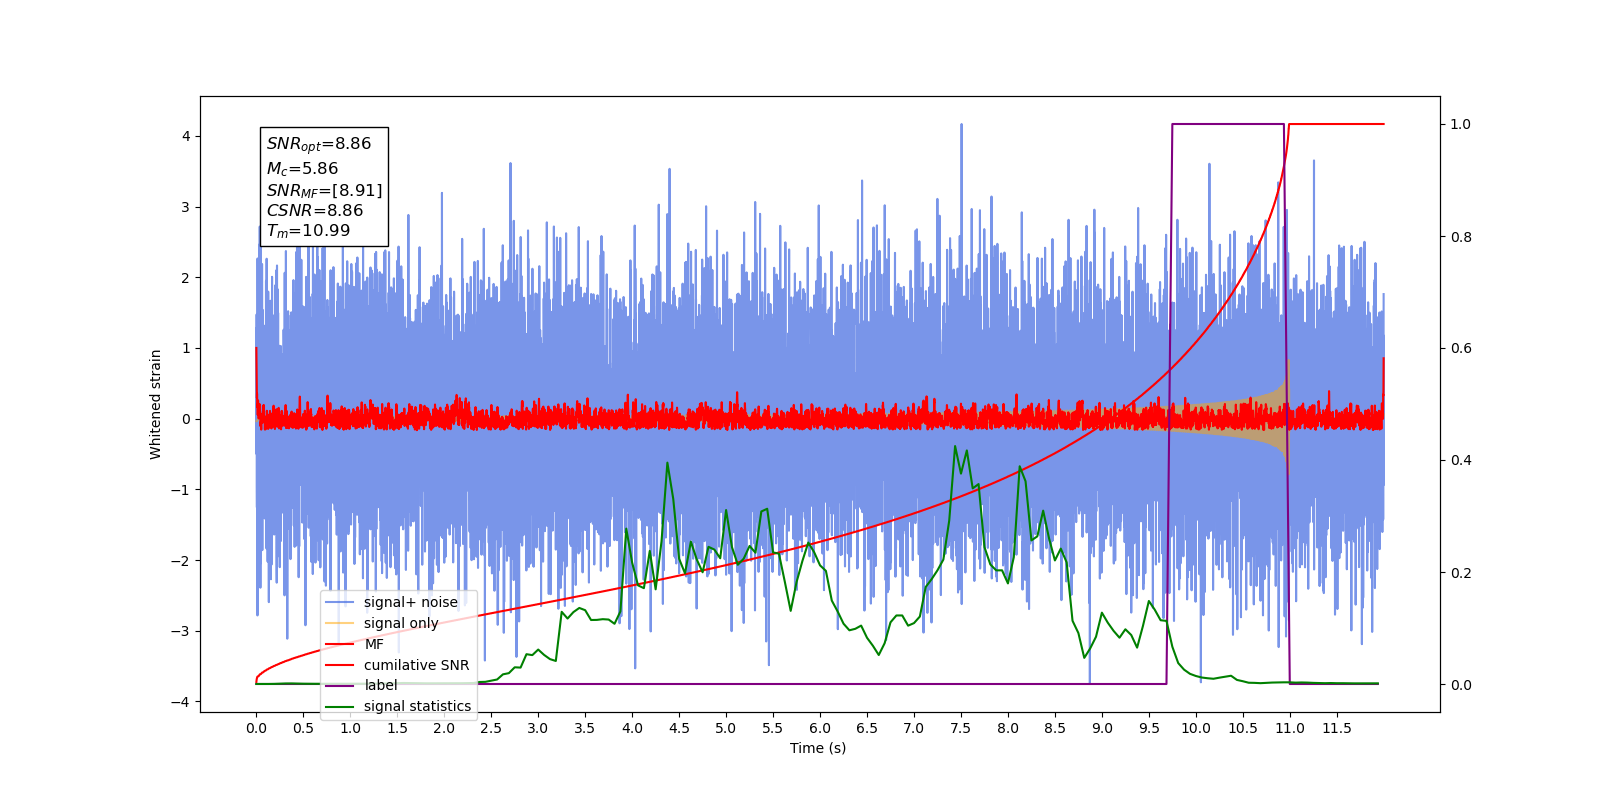The height and width of the screenshot is (800, 1600).
Task: Click the blue line swatch in the legend
Action: pos(340,602)
